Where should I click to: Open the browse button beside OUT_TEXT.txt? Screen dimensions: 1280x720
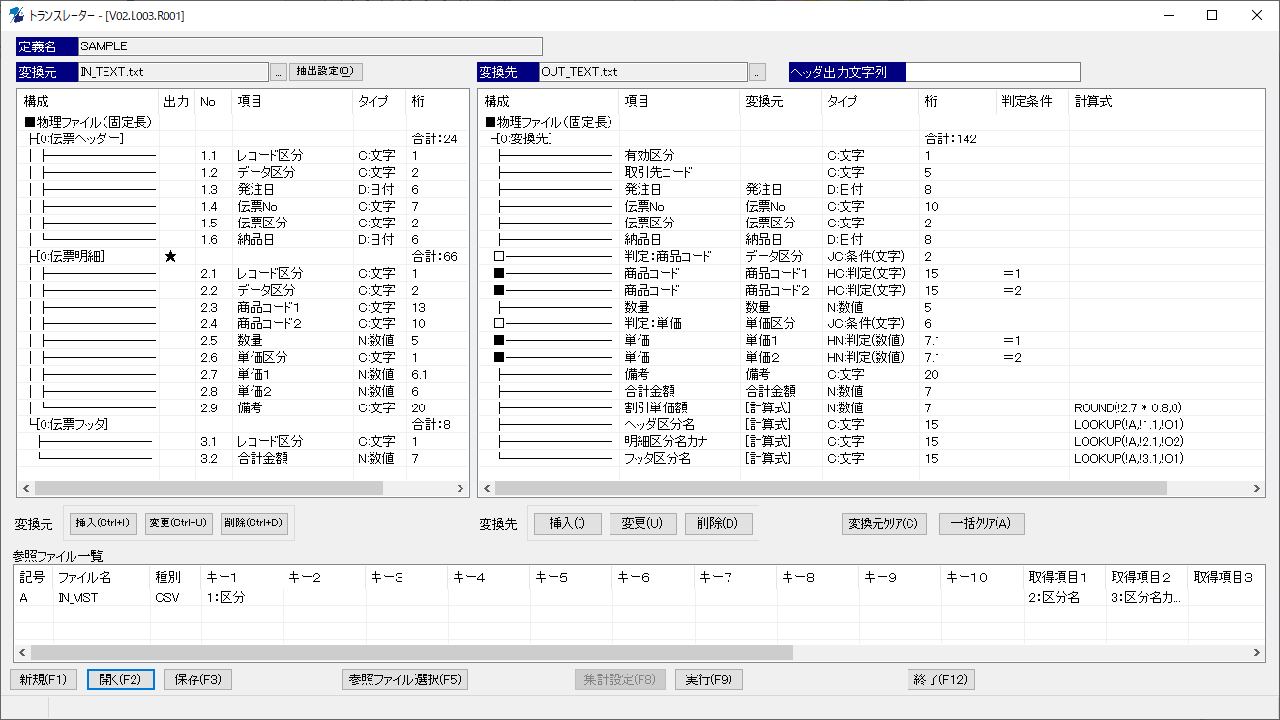tap(758, 72)
